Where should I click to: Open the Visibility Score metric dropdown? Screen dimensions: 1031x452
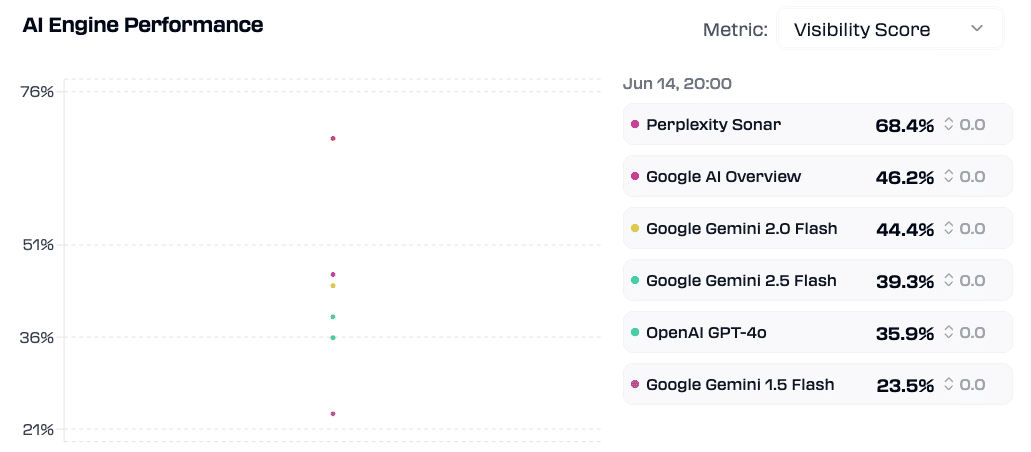890,29
